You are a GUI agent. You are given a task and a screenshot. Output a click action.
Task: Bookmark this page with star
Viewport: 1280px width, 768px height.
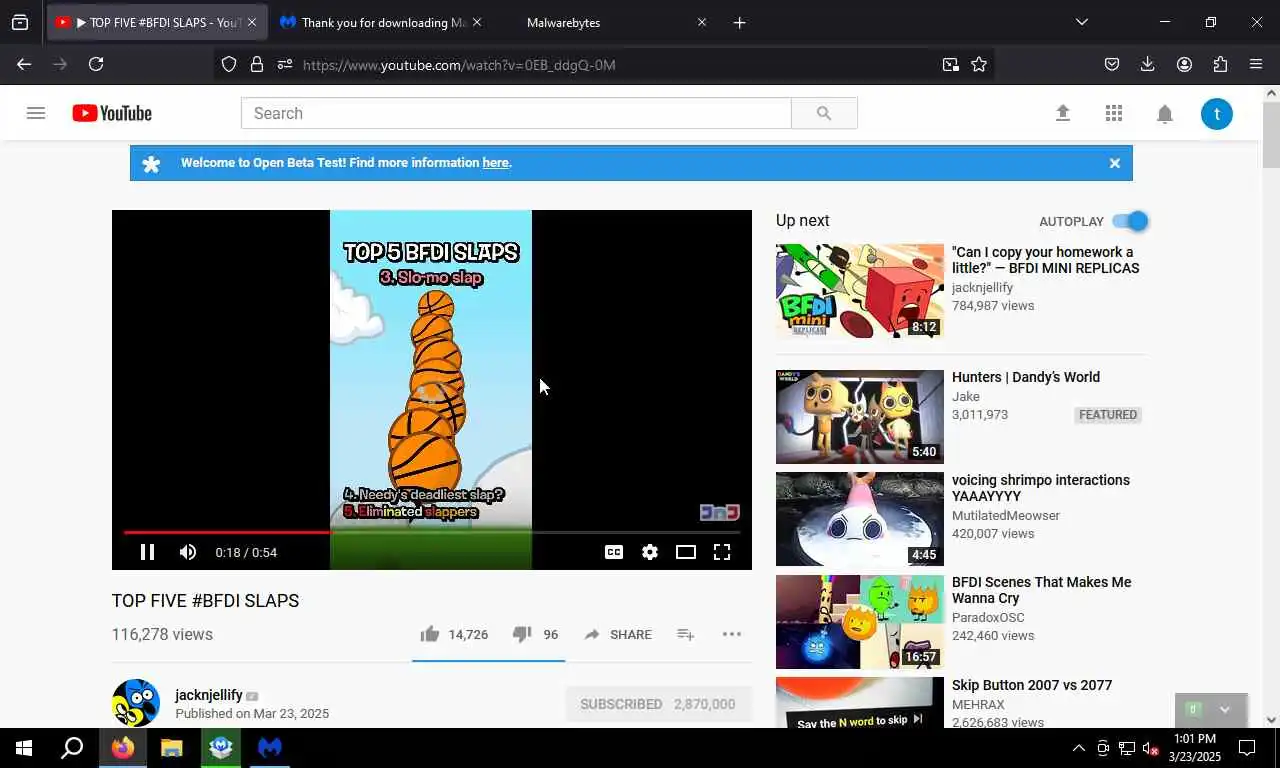pyautogui.click(x=979, y=64)
